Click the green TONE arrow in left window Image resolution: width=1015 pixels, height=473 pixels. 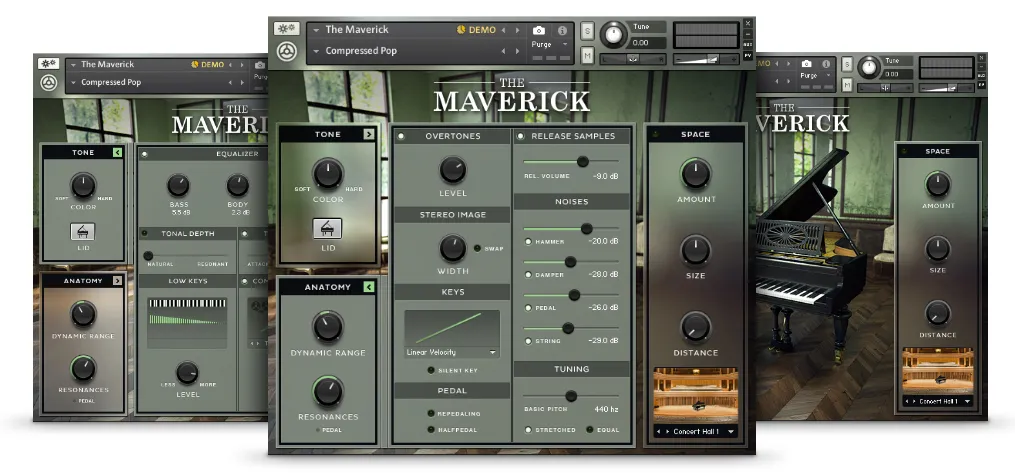coord(117,152)
